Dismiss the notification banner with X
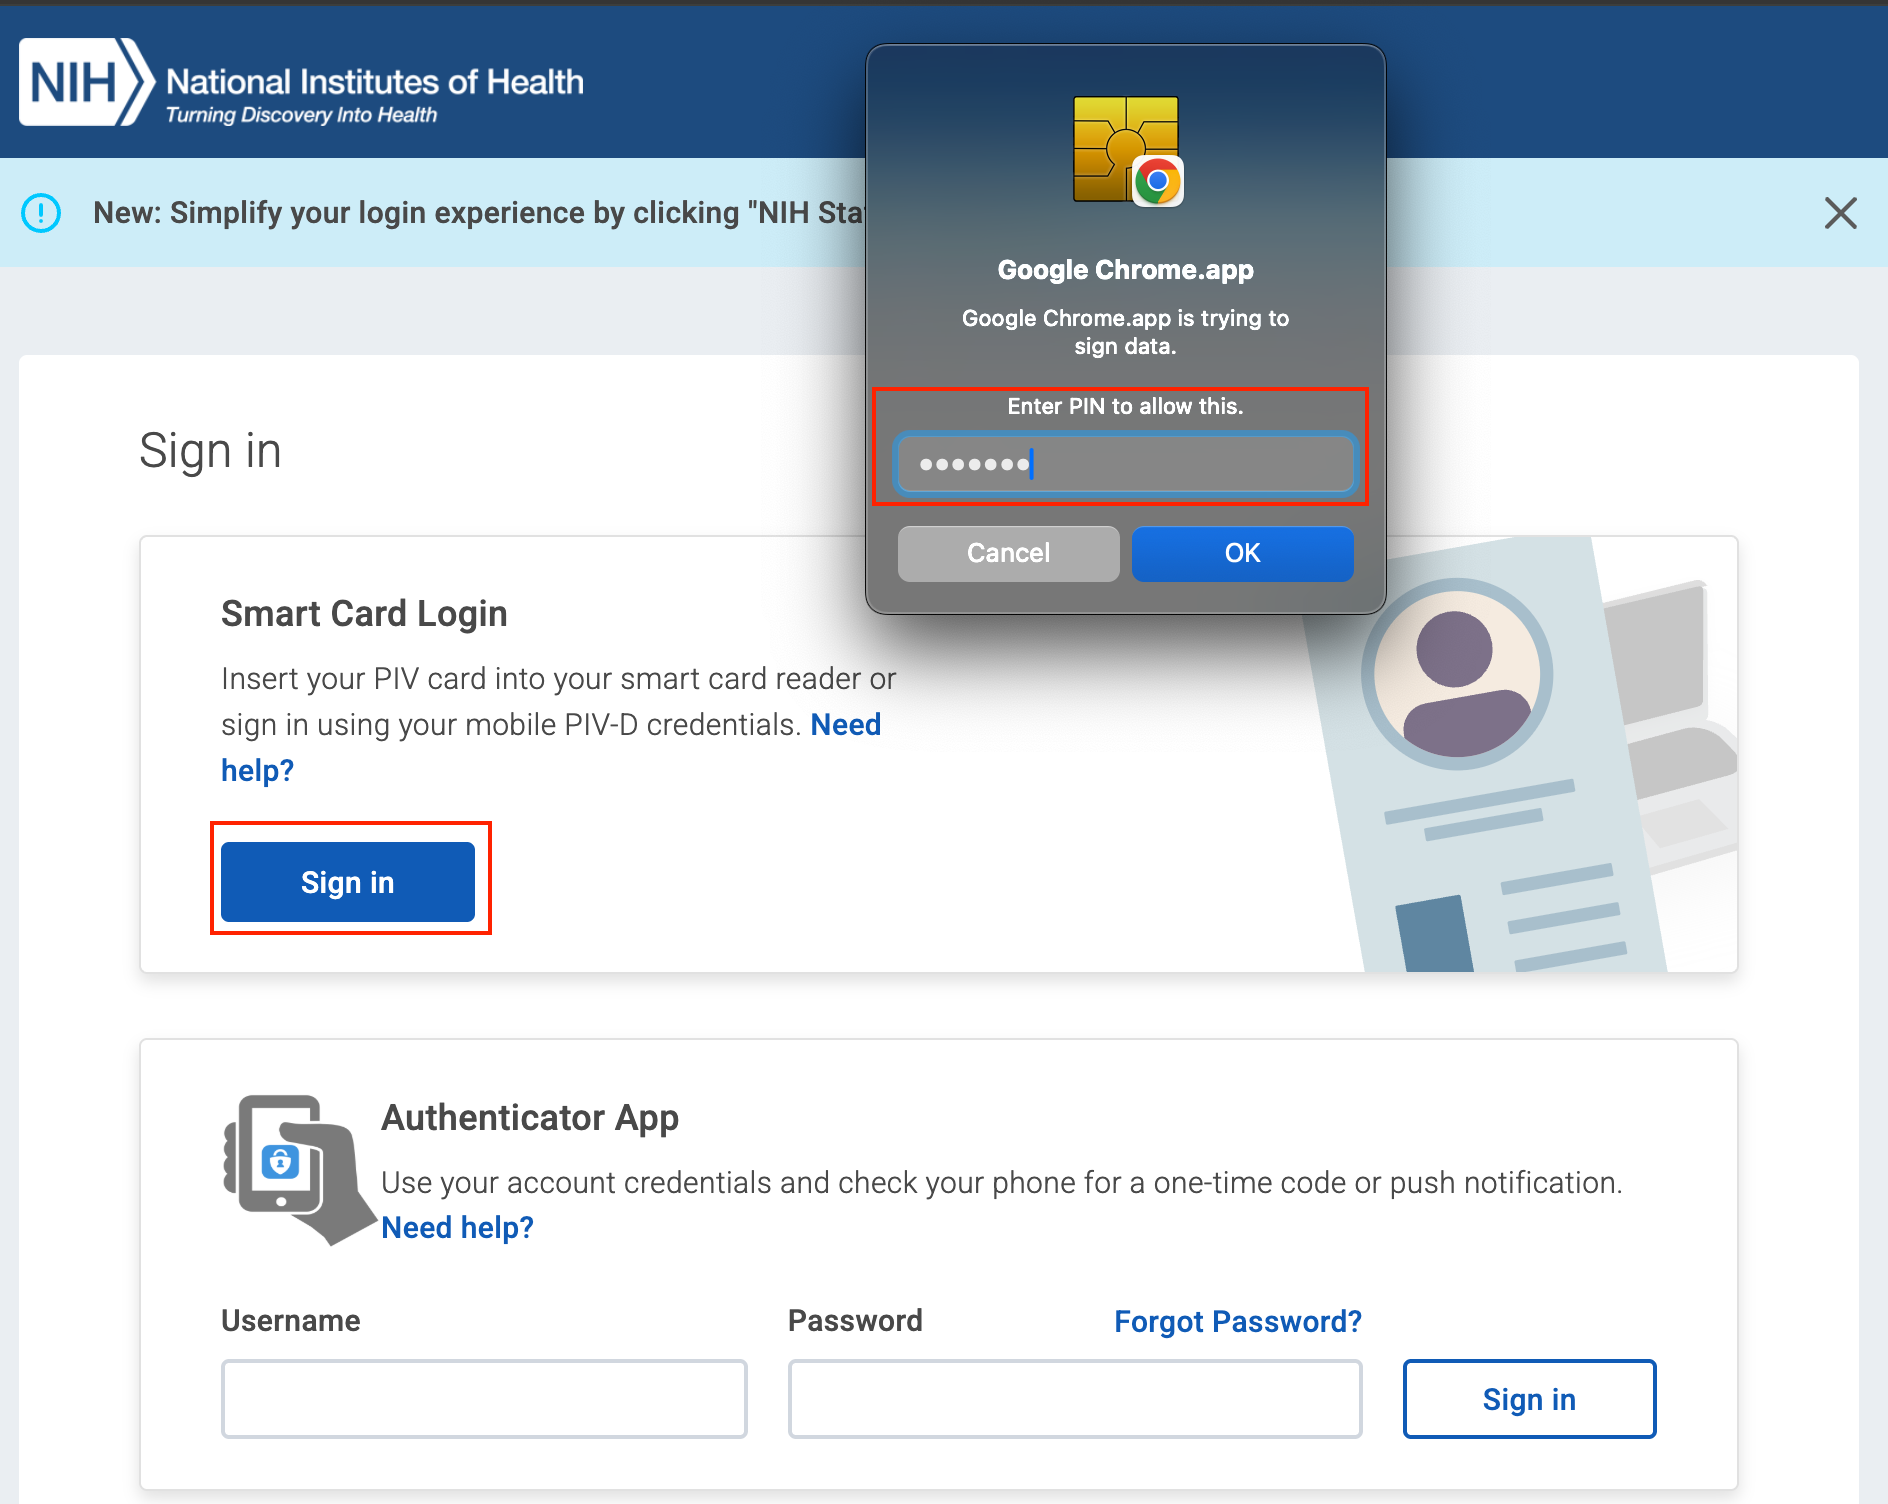The height and width of the screenshot is (1504, 1888). (1840, 213)
